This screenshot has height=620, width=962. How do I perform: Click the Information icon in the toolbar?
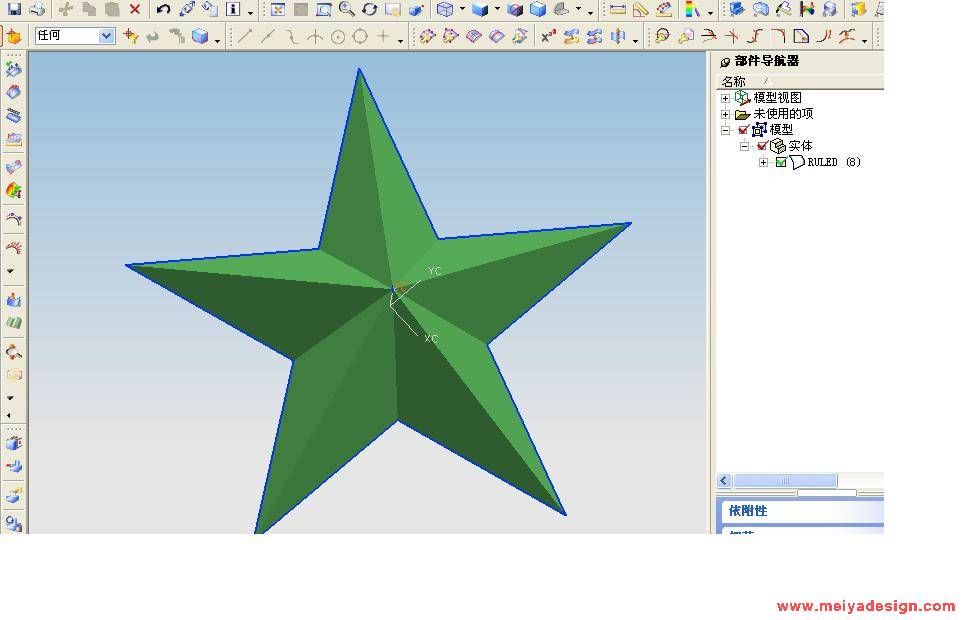233,10
